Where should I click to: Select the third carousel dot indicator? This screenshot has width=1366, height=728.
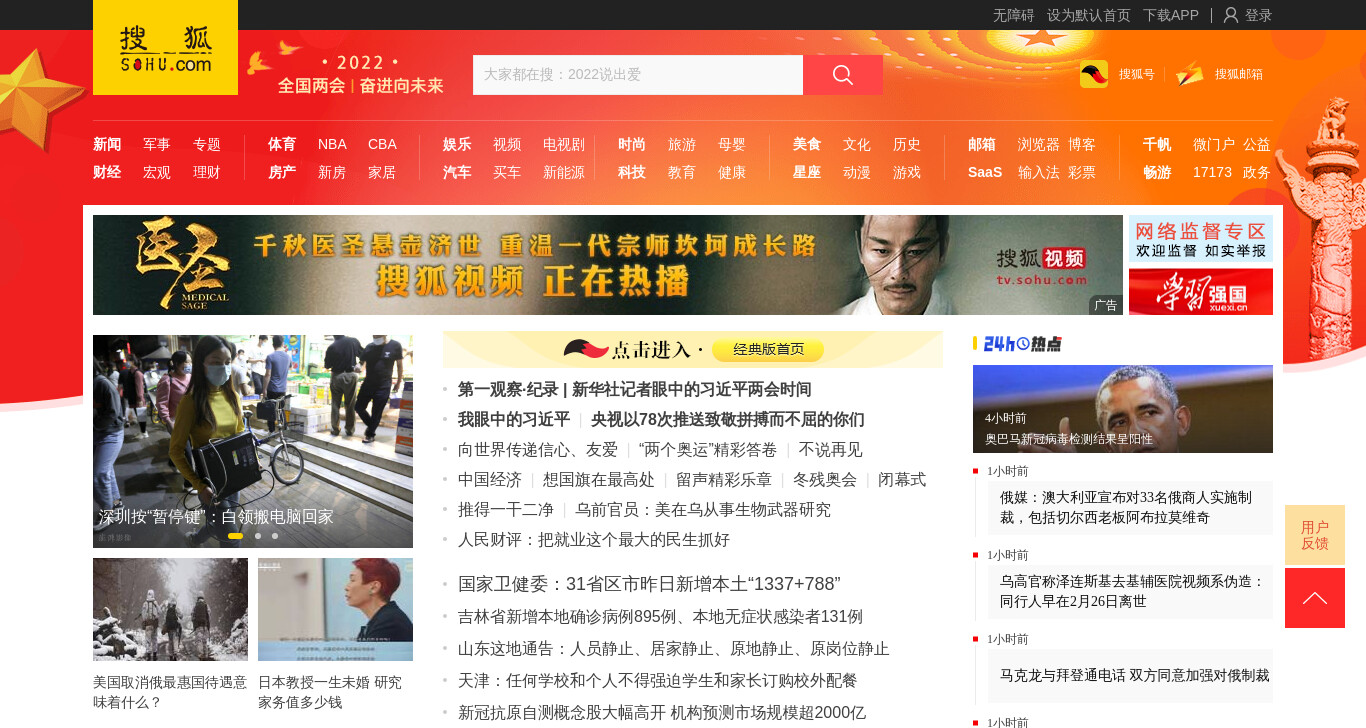pyautogui.click(x=275, y=536)
